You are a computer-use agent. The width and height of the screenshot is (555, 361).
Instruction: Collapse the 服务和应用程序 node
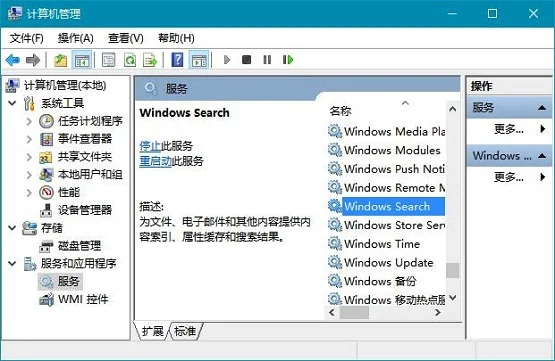(12, 264)
